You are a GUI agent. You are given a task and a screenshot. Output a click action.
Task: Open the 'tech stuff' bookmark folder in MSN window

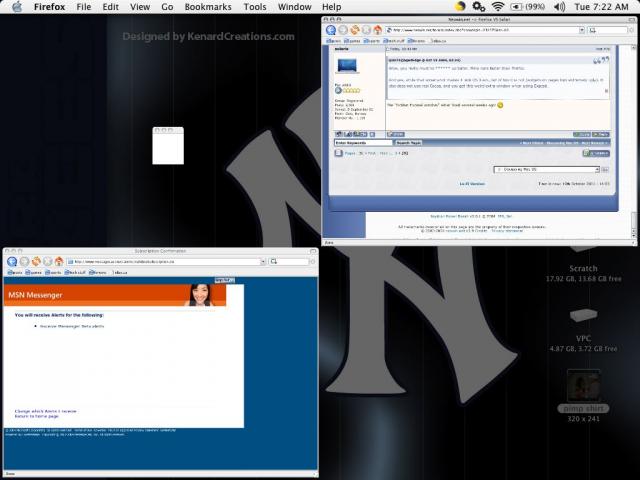tap(75, 272)
